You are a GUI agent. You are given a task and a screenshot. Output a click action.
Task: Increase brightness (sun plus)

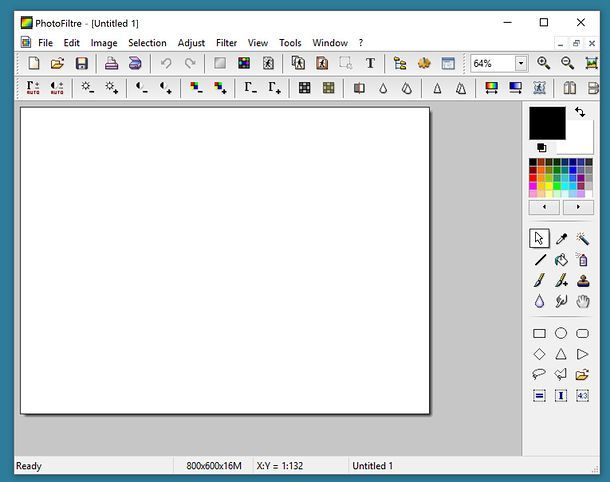click(111, 87)
